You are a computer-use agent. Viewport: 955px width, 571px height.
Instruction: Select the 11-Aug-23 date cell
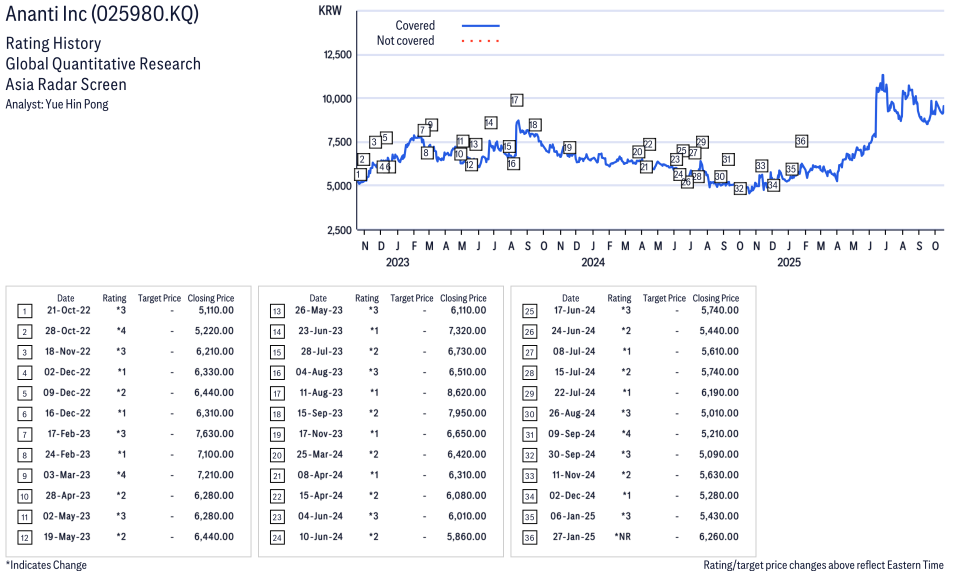pos(318,393)
